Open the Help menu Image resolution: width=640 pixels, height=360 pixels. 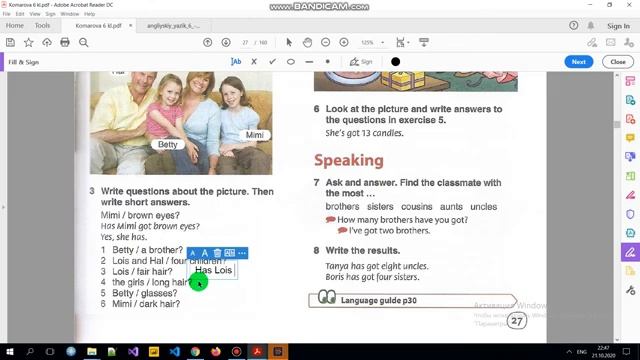coord(89,14)
